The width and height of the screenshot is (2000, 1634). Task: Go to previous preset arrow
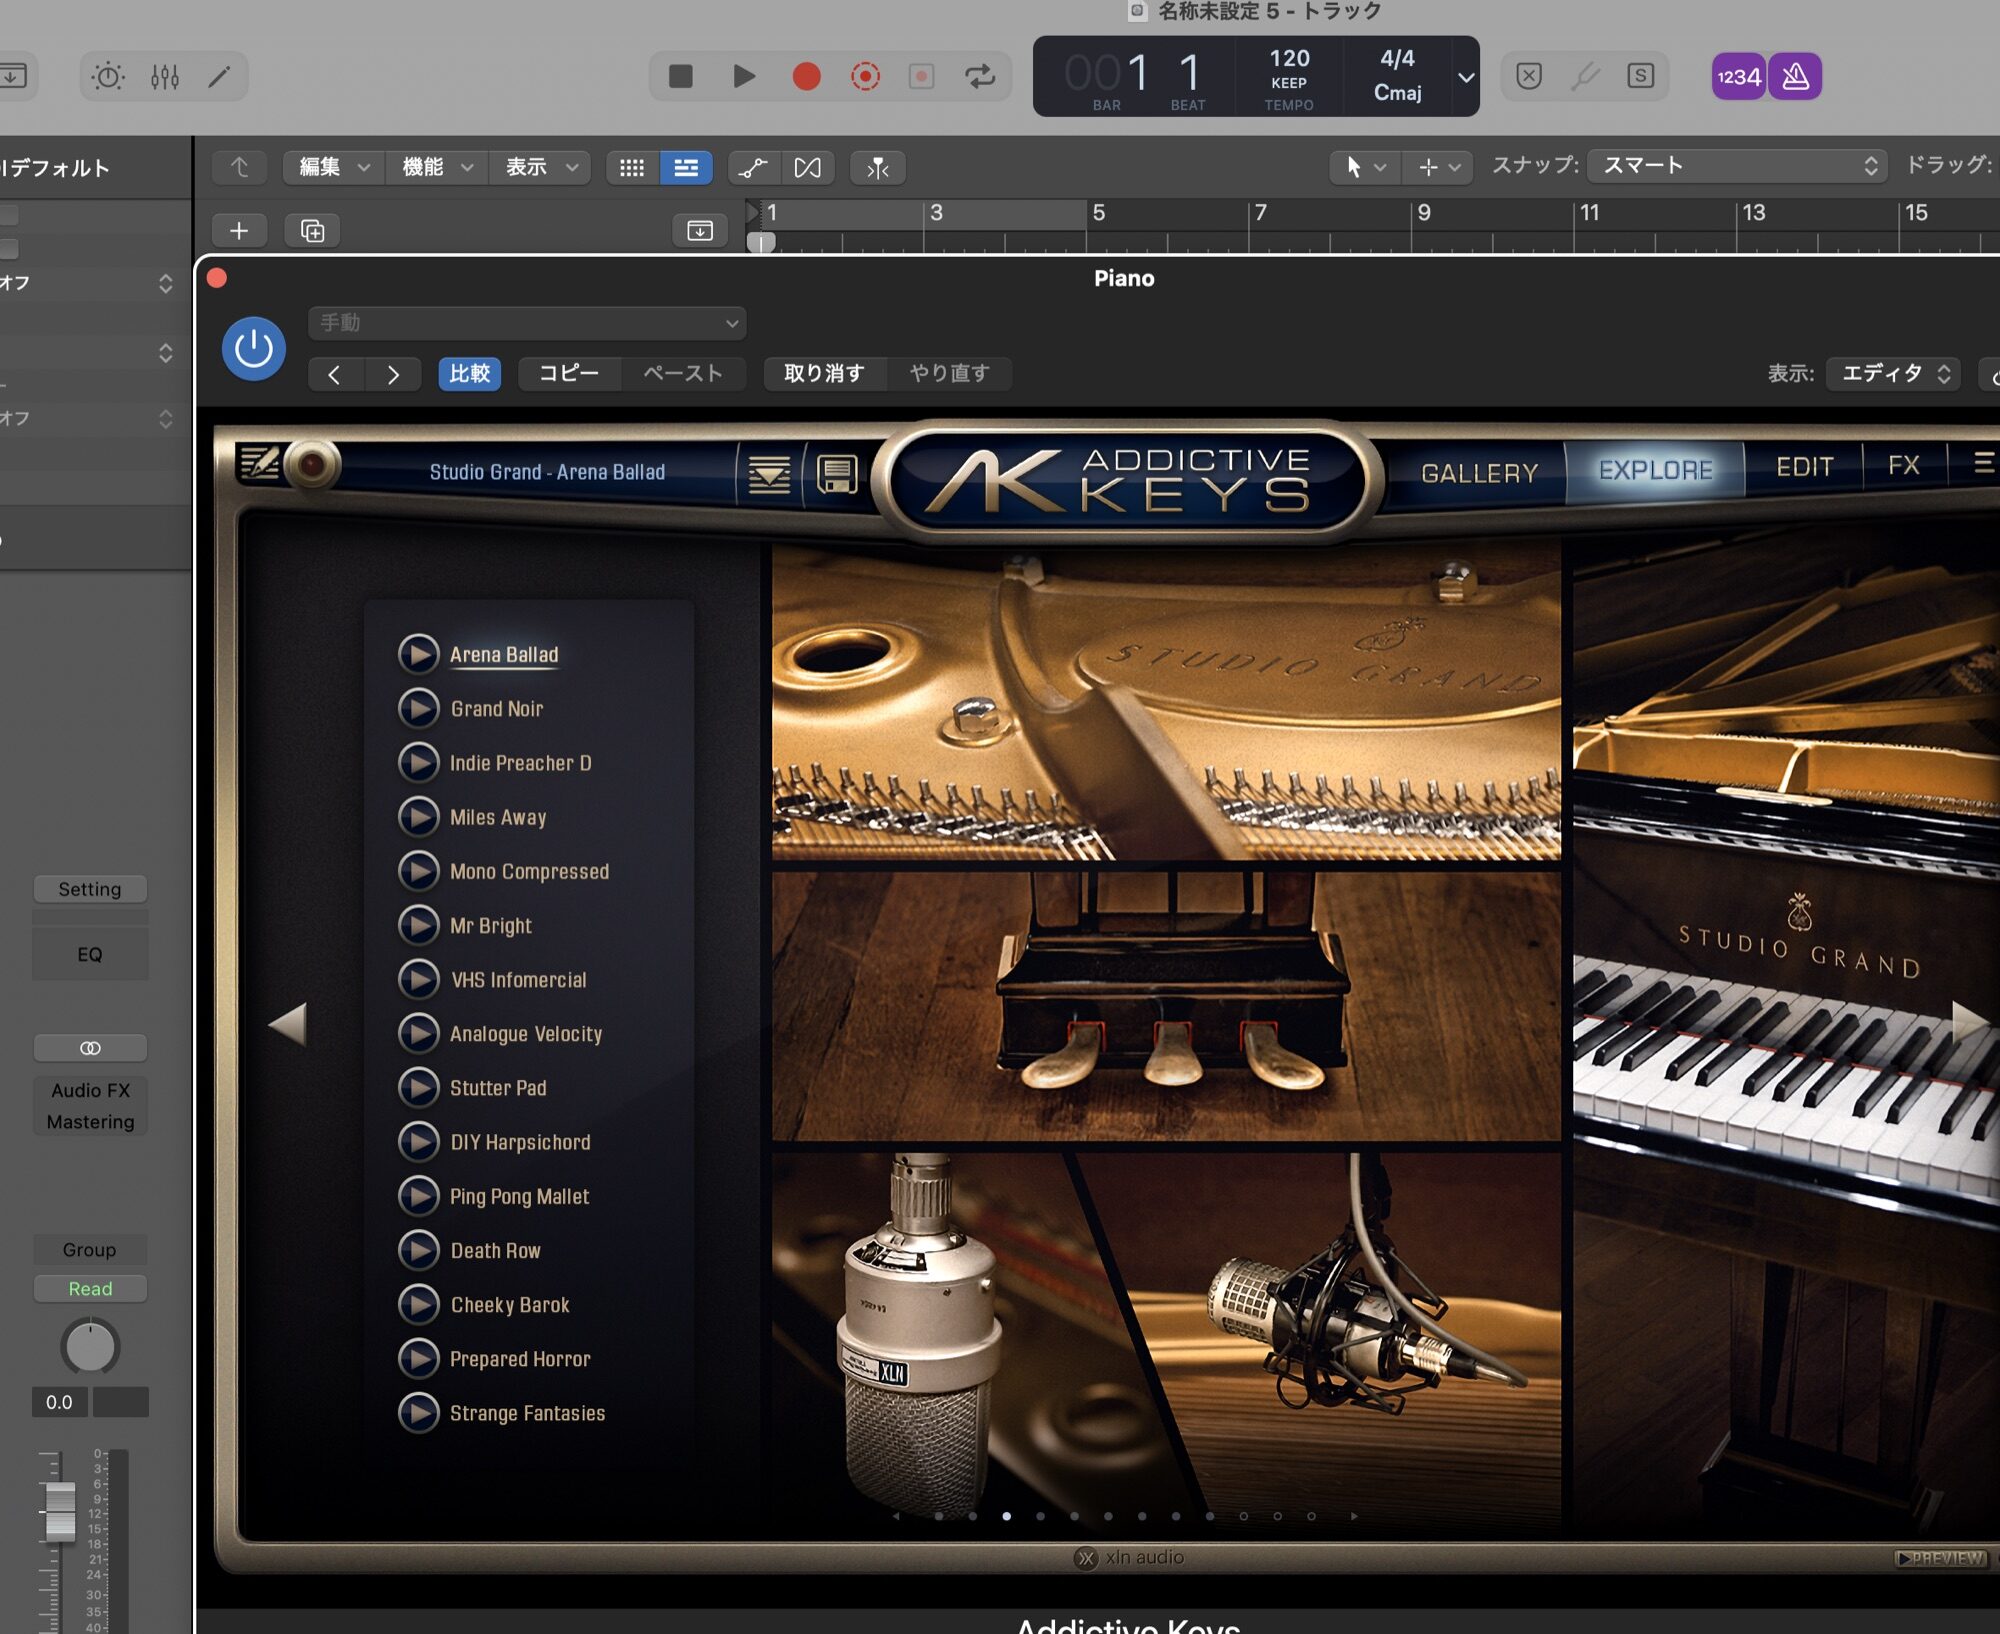(x=334, y=374)
